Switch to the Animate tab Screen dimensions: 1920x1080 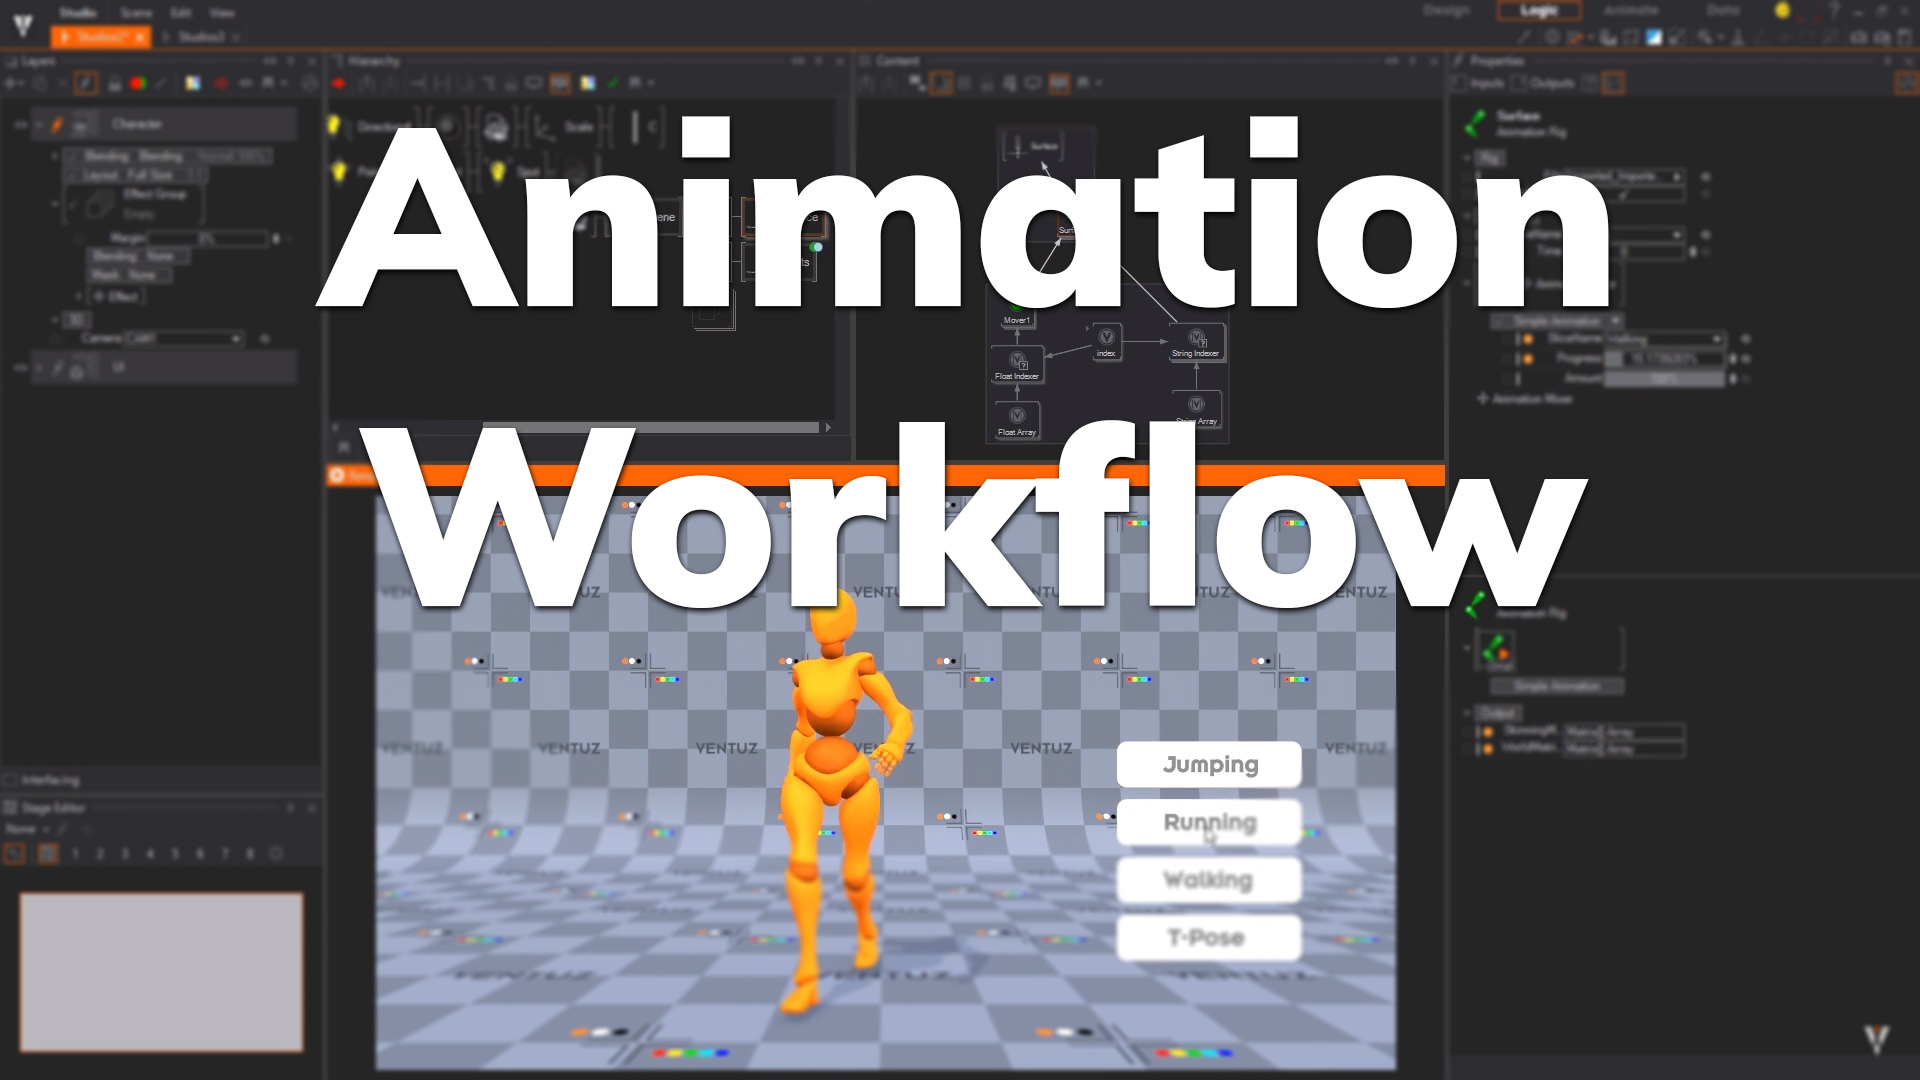pyautogui.click(x=1630, y=11)
